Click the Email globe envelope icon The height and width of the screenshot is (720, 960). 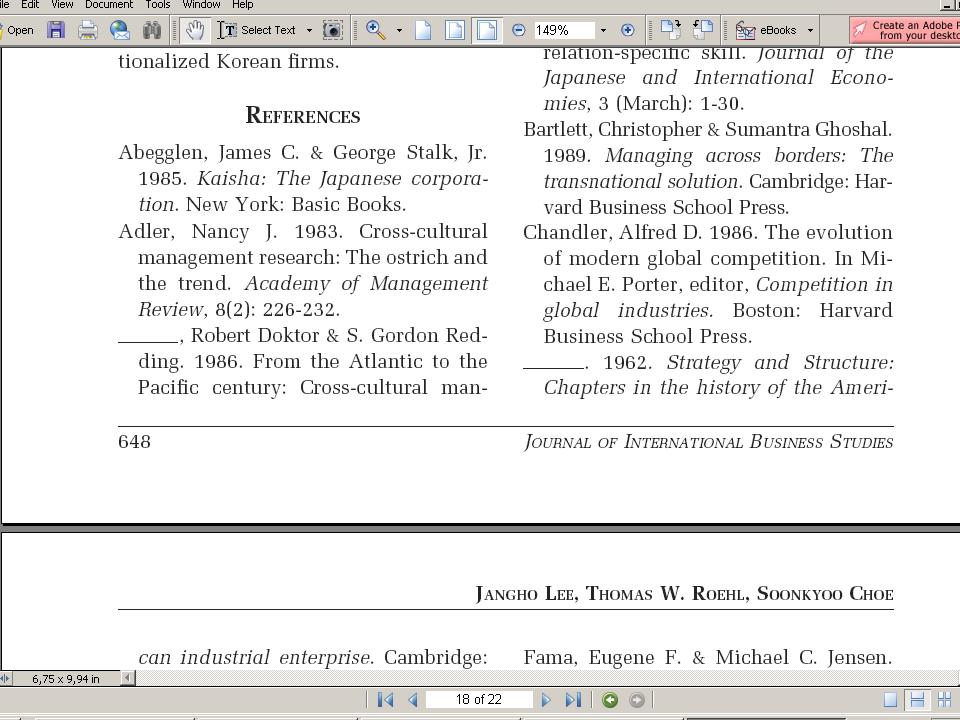pyautogui.click(x=119, y=30)
